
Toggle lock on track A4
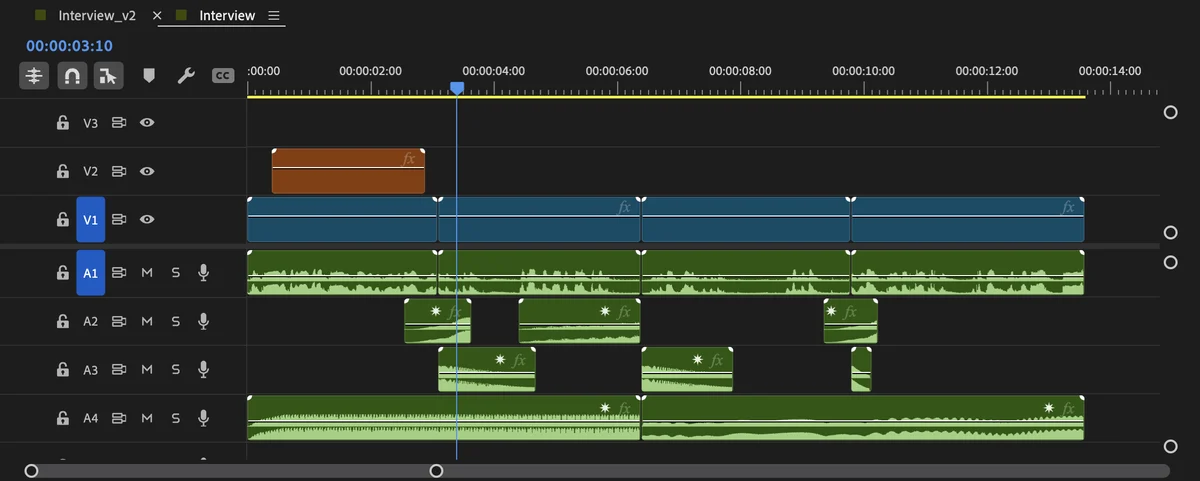(x=62, y=418)
